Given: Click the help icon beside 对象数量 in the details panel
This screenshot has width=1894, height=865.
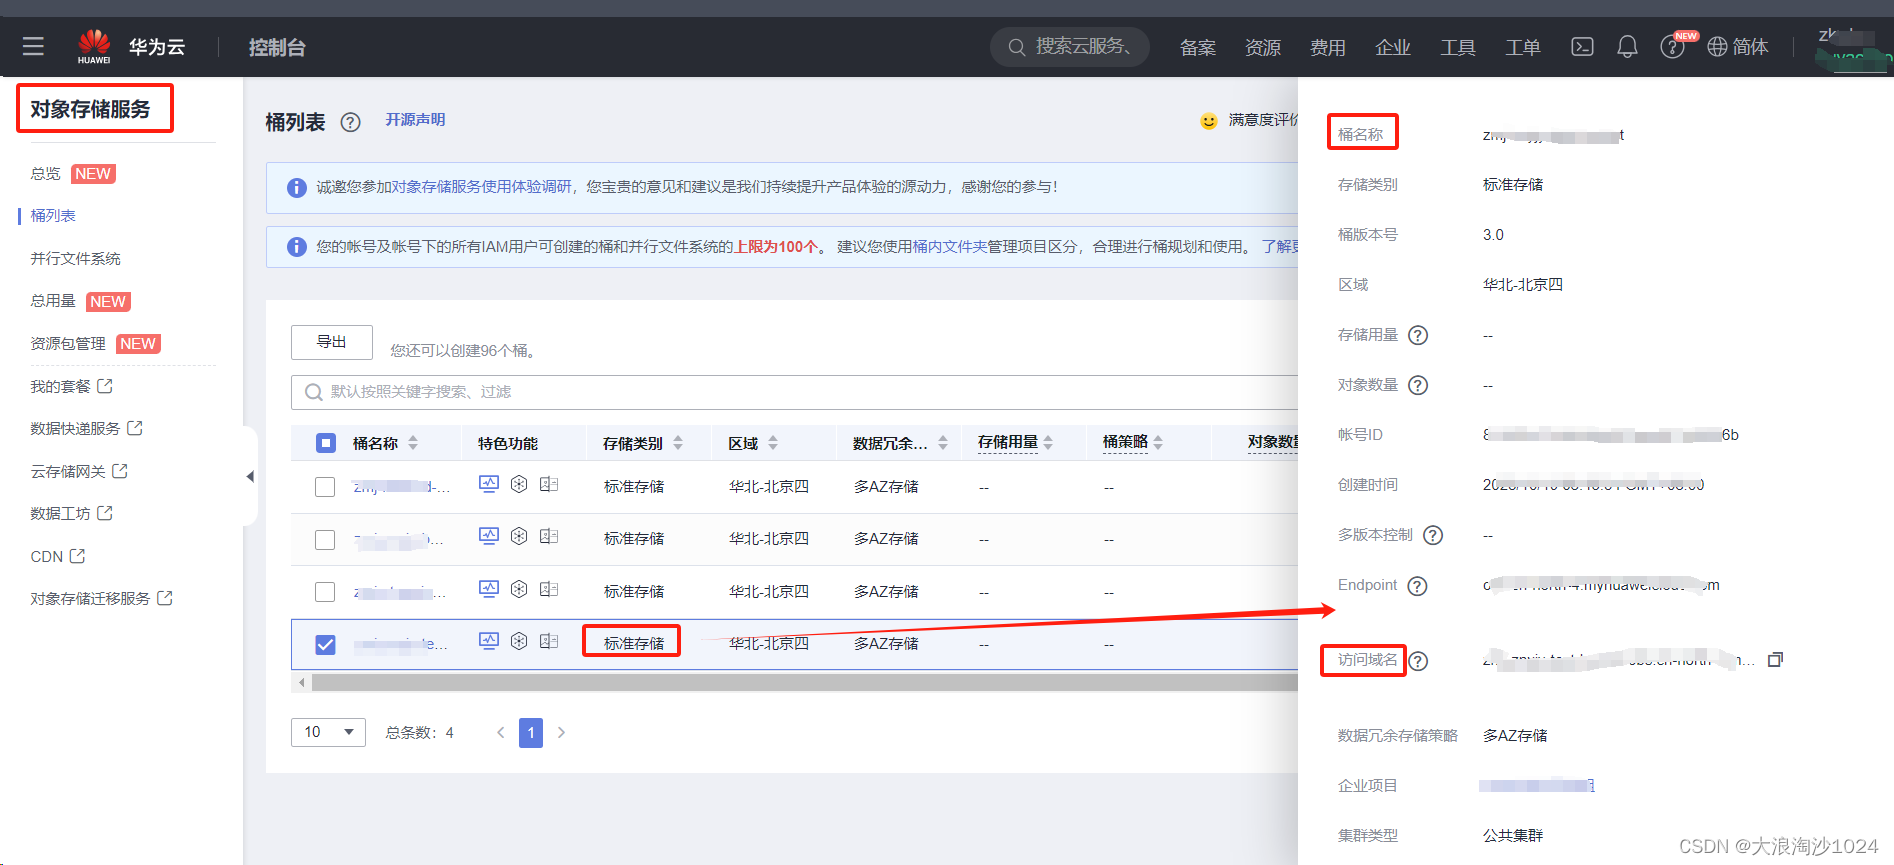Looking at the screenshot, I should (x=1418, y=385).
